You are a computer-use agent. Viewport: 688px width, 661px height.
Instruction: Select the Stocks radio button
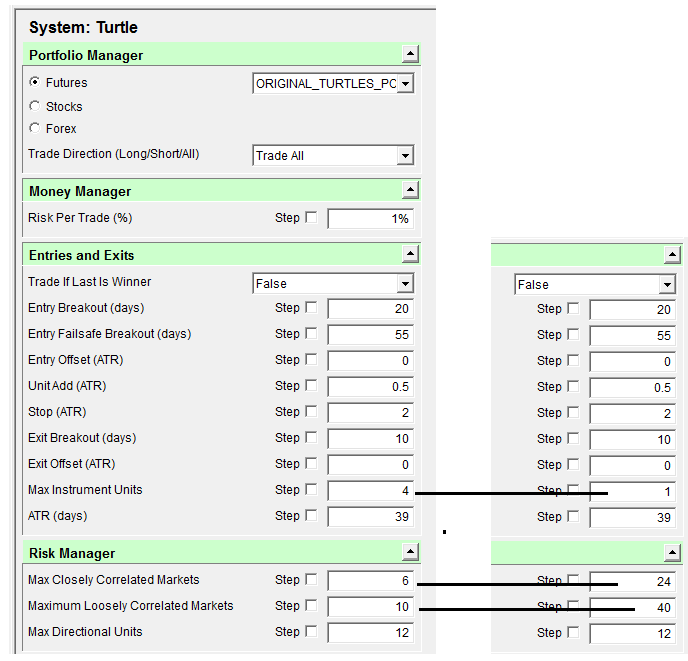click(x=35, y=106)
